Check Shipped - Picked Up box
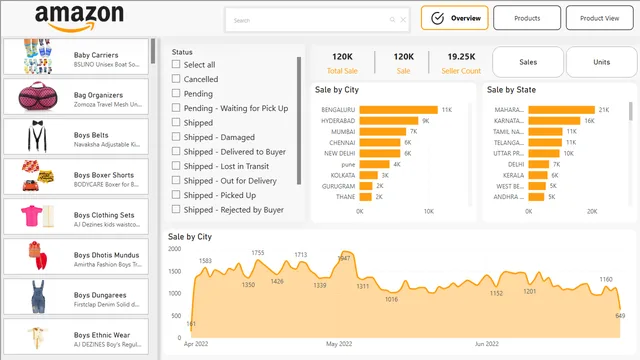This screenshot has width=640, height=360. click(x=176, y=195)
